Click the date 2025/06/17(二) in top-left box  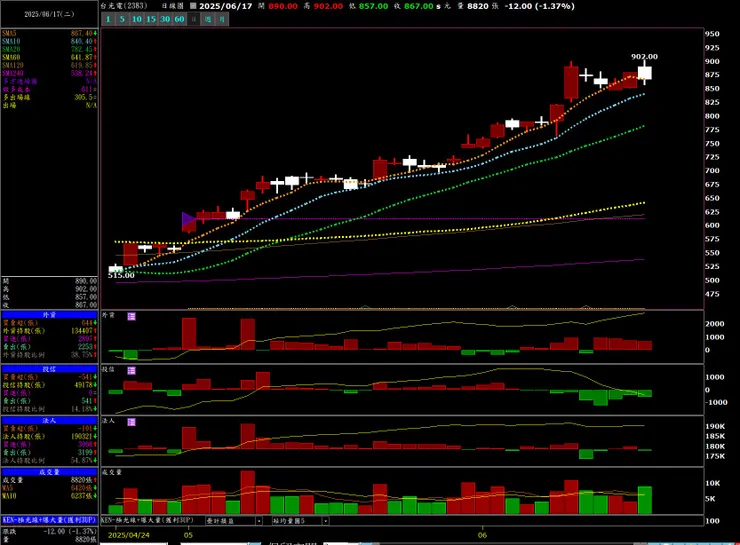coord(49,14)
